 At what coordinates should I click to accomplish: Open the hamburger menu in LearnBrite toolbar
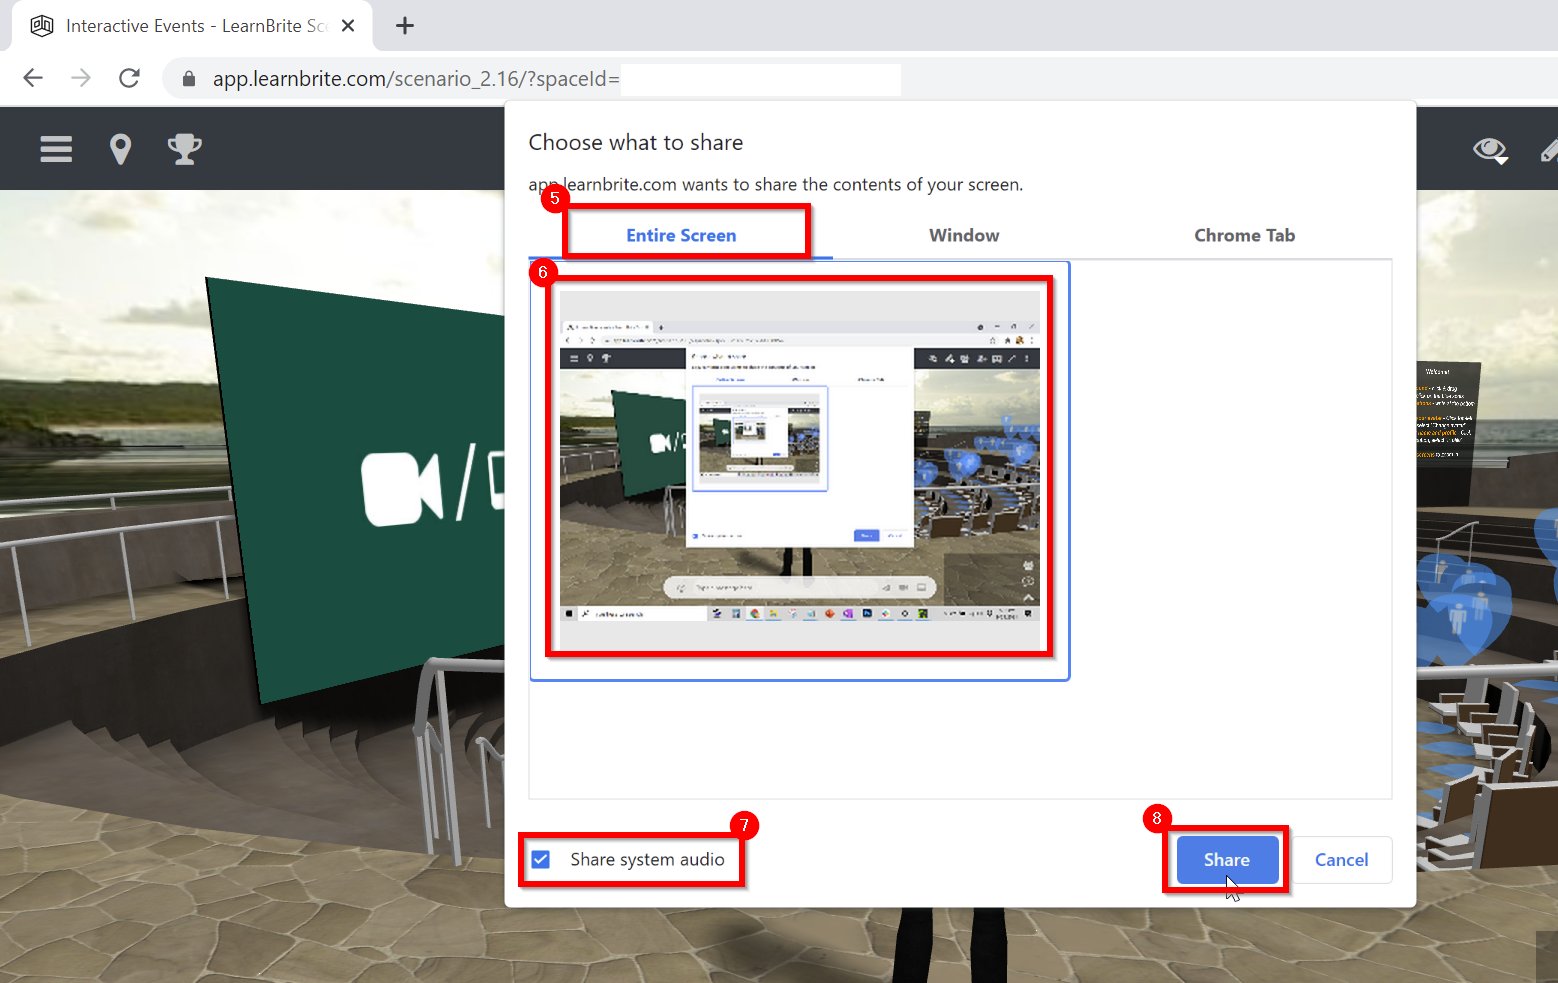(56, 149)
